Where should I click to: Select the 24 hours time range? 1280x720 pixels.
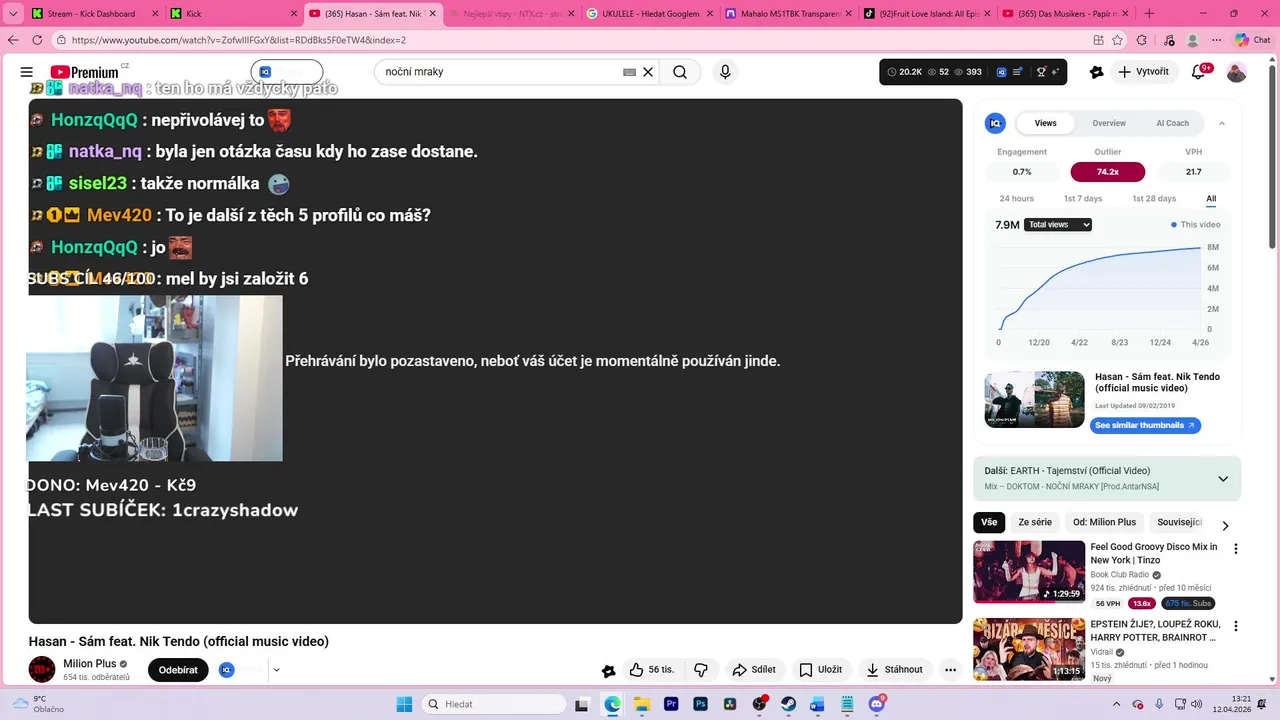(x=1017, y=199)
